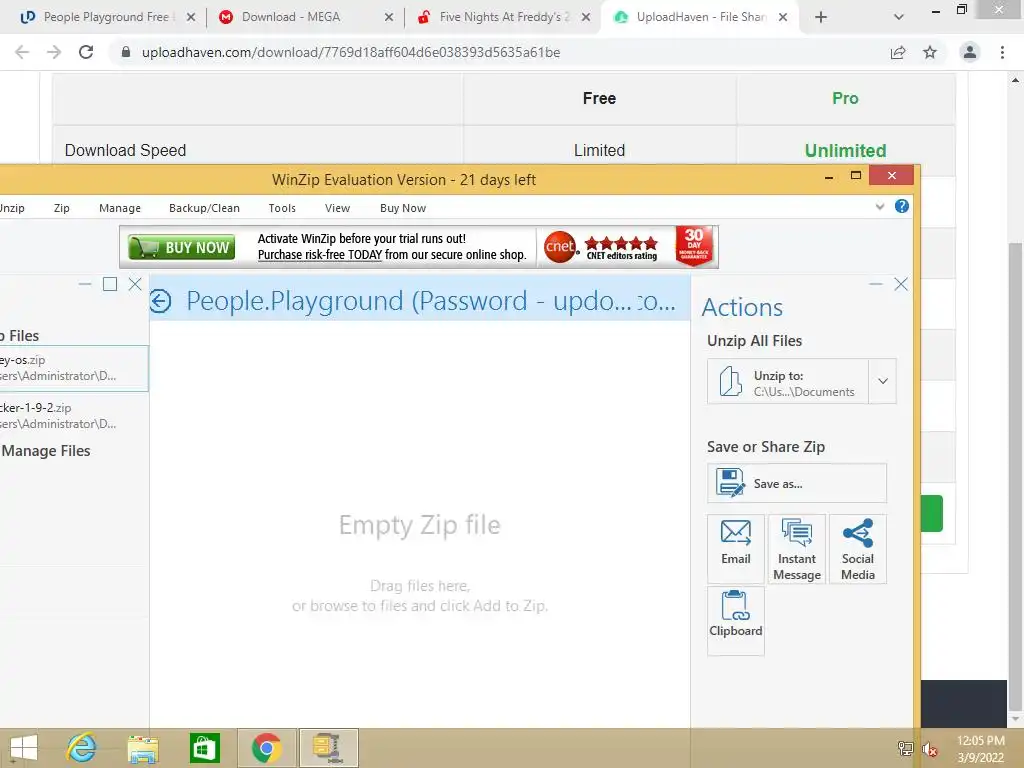Minimize the Actions pane
Viewport: 1024px width, 768px height.
tap(876, 284)
